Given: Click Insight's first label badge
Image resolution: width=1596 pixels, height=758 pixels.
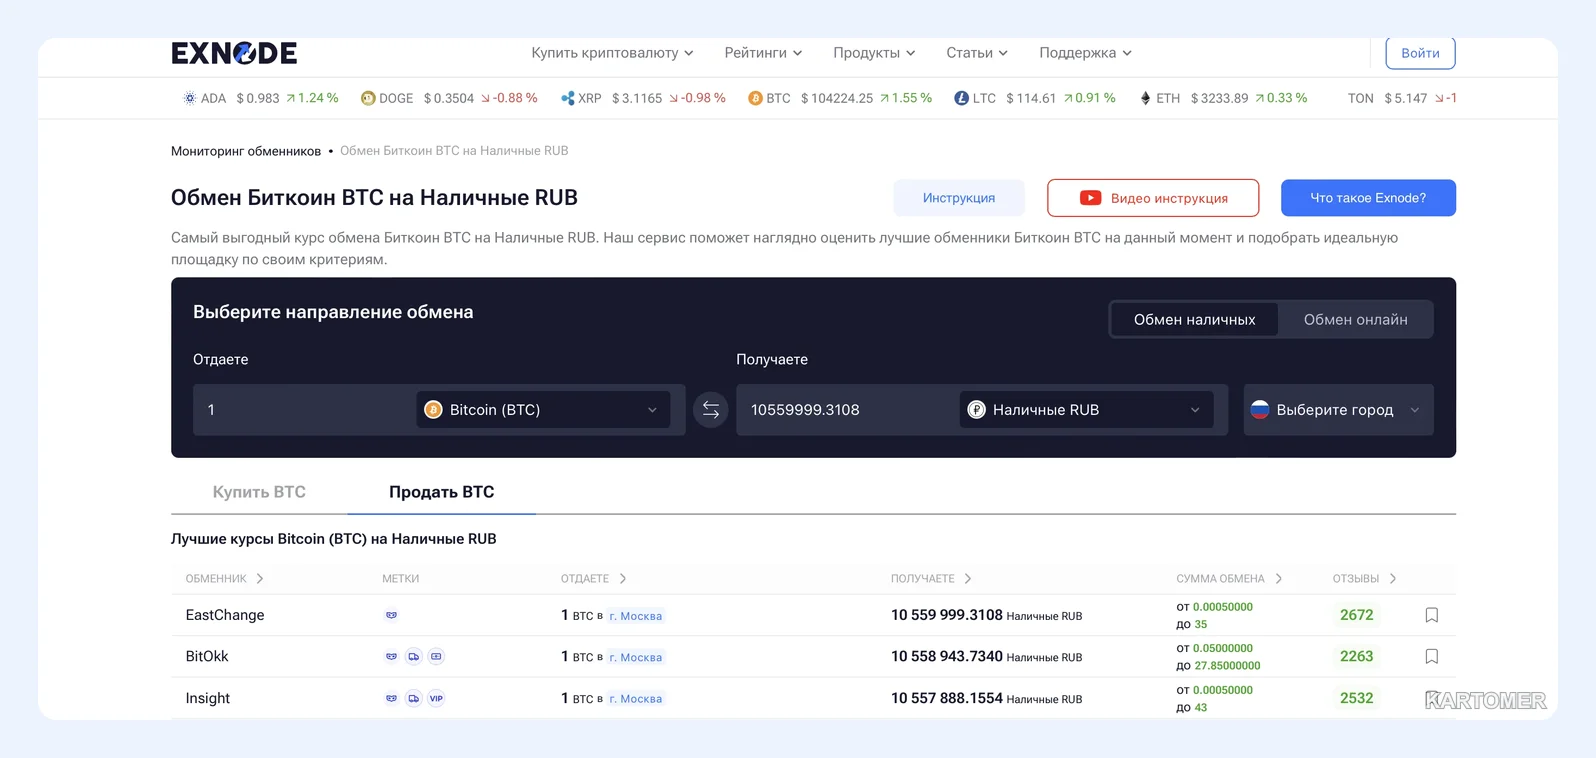Looking at the screenshot, I should (x=392, y=699).
